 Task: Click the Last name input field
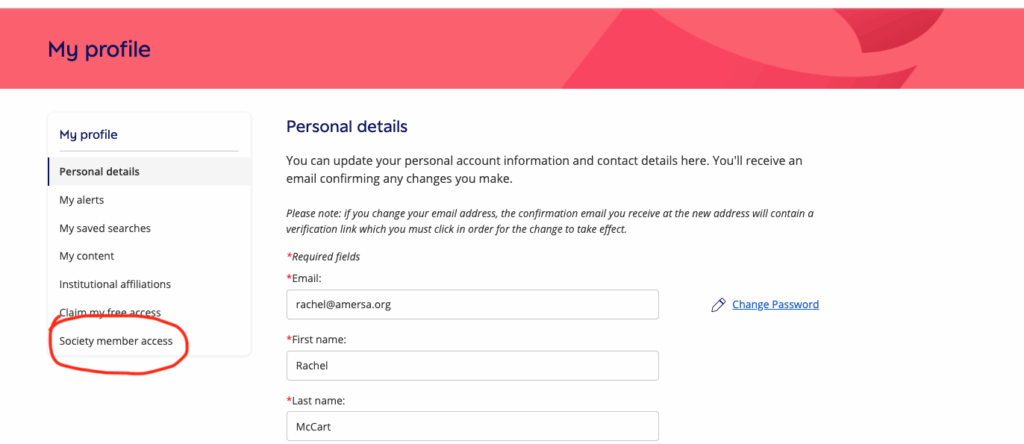tap(472, 426)
